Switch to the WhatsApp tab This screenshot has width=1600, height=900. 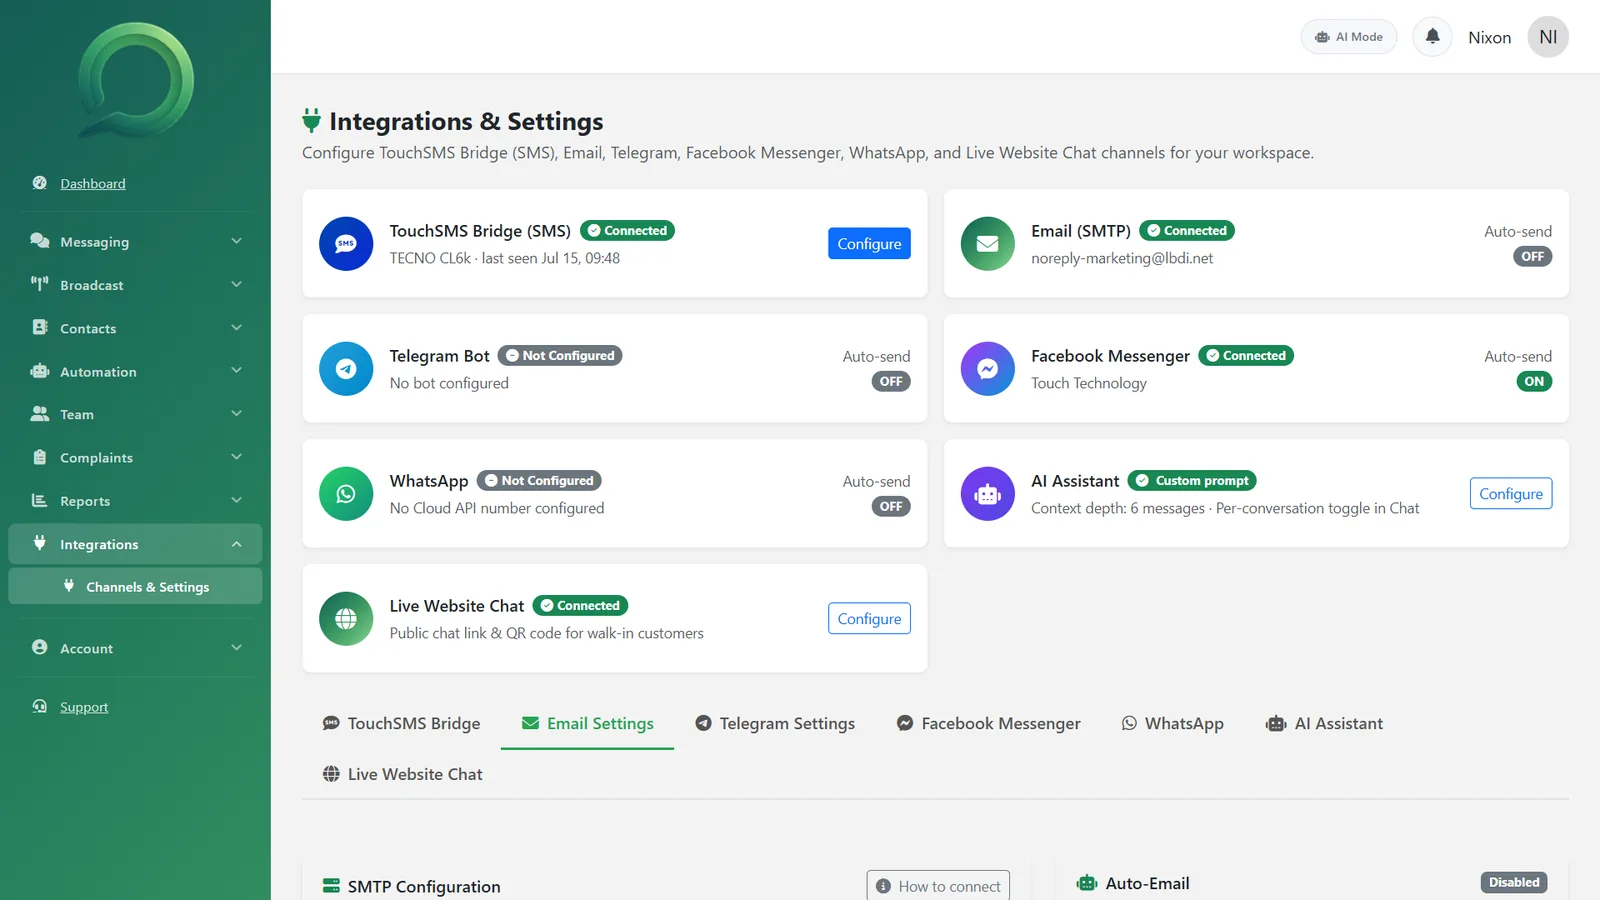click(x=1172, y=723)
